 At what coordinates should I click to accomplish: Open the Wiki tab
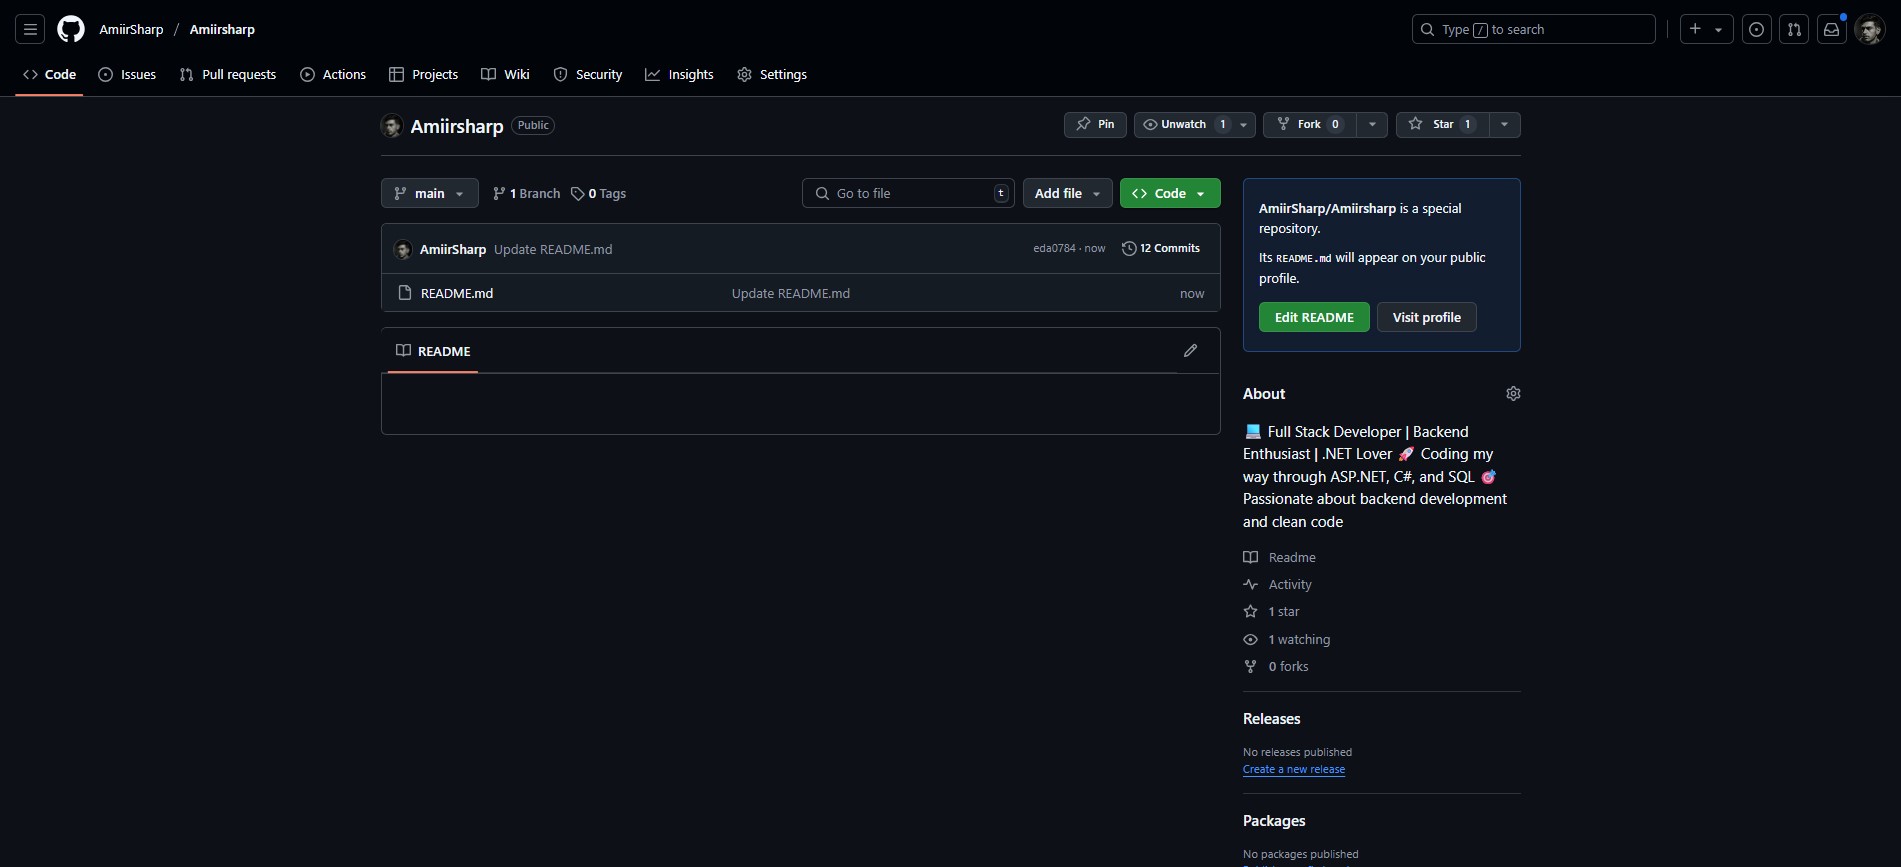point(505,75)
